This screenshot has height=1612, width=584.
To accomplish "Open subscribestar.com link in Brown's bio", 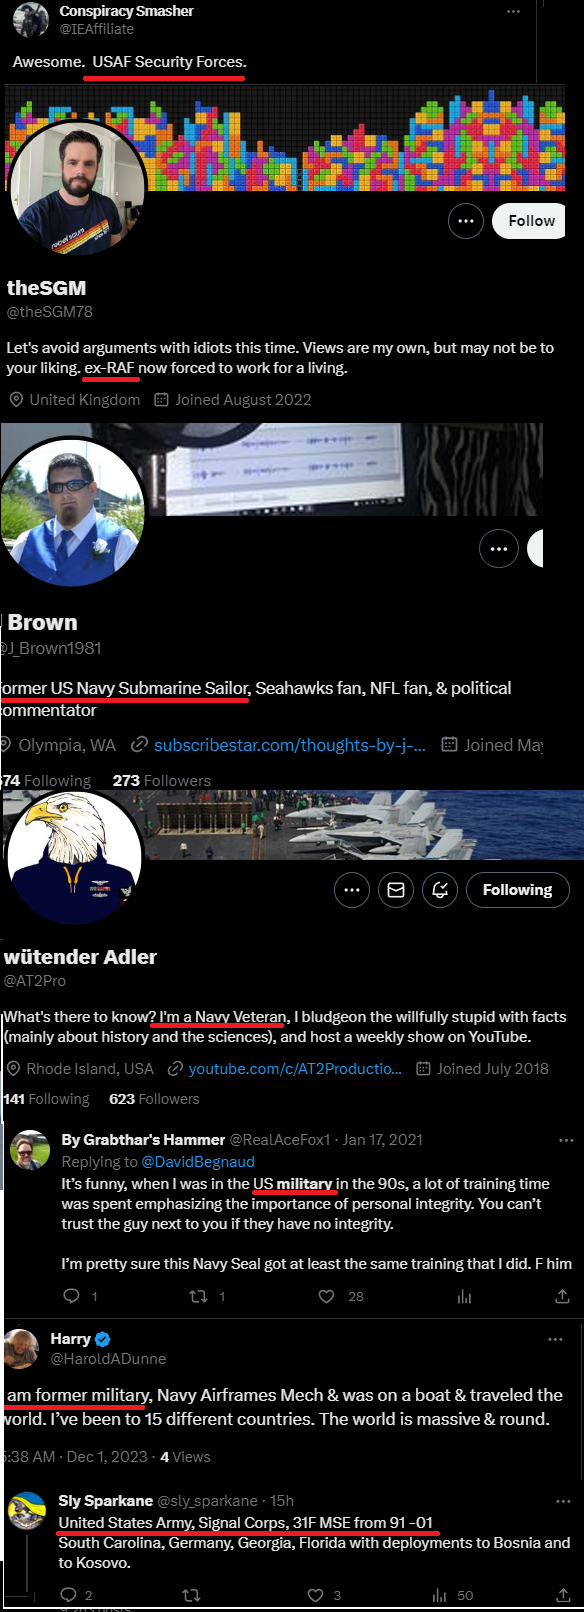I will 289,745.
